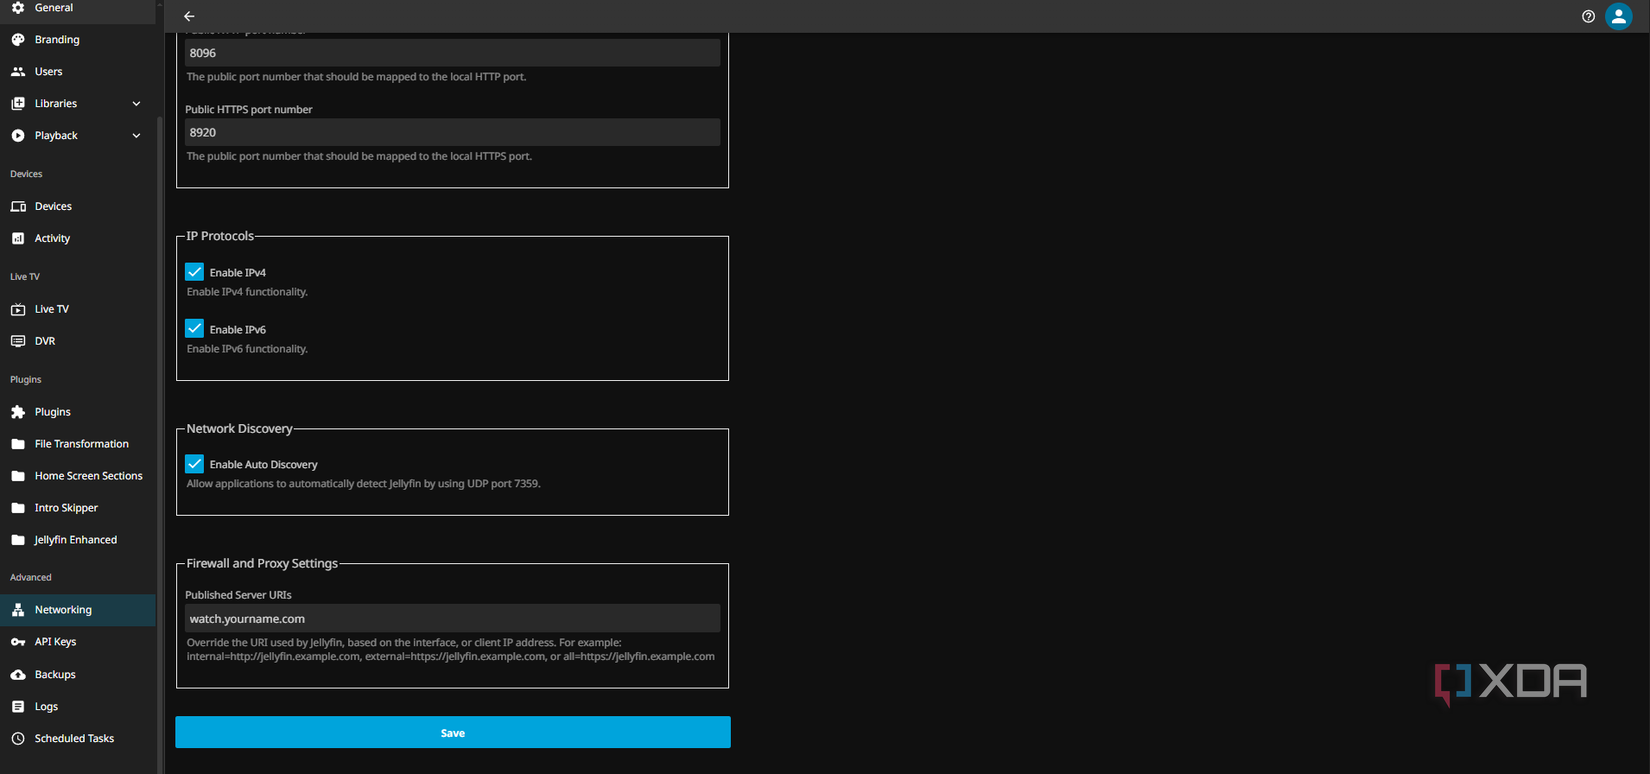Click the sidebar vertical scrollbar
Screen dimensions: 1650x774
160,445
